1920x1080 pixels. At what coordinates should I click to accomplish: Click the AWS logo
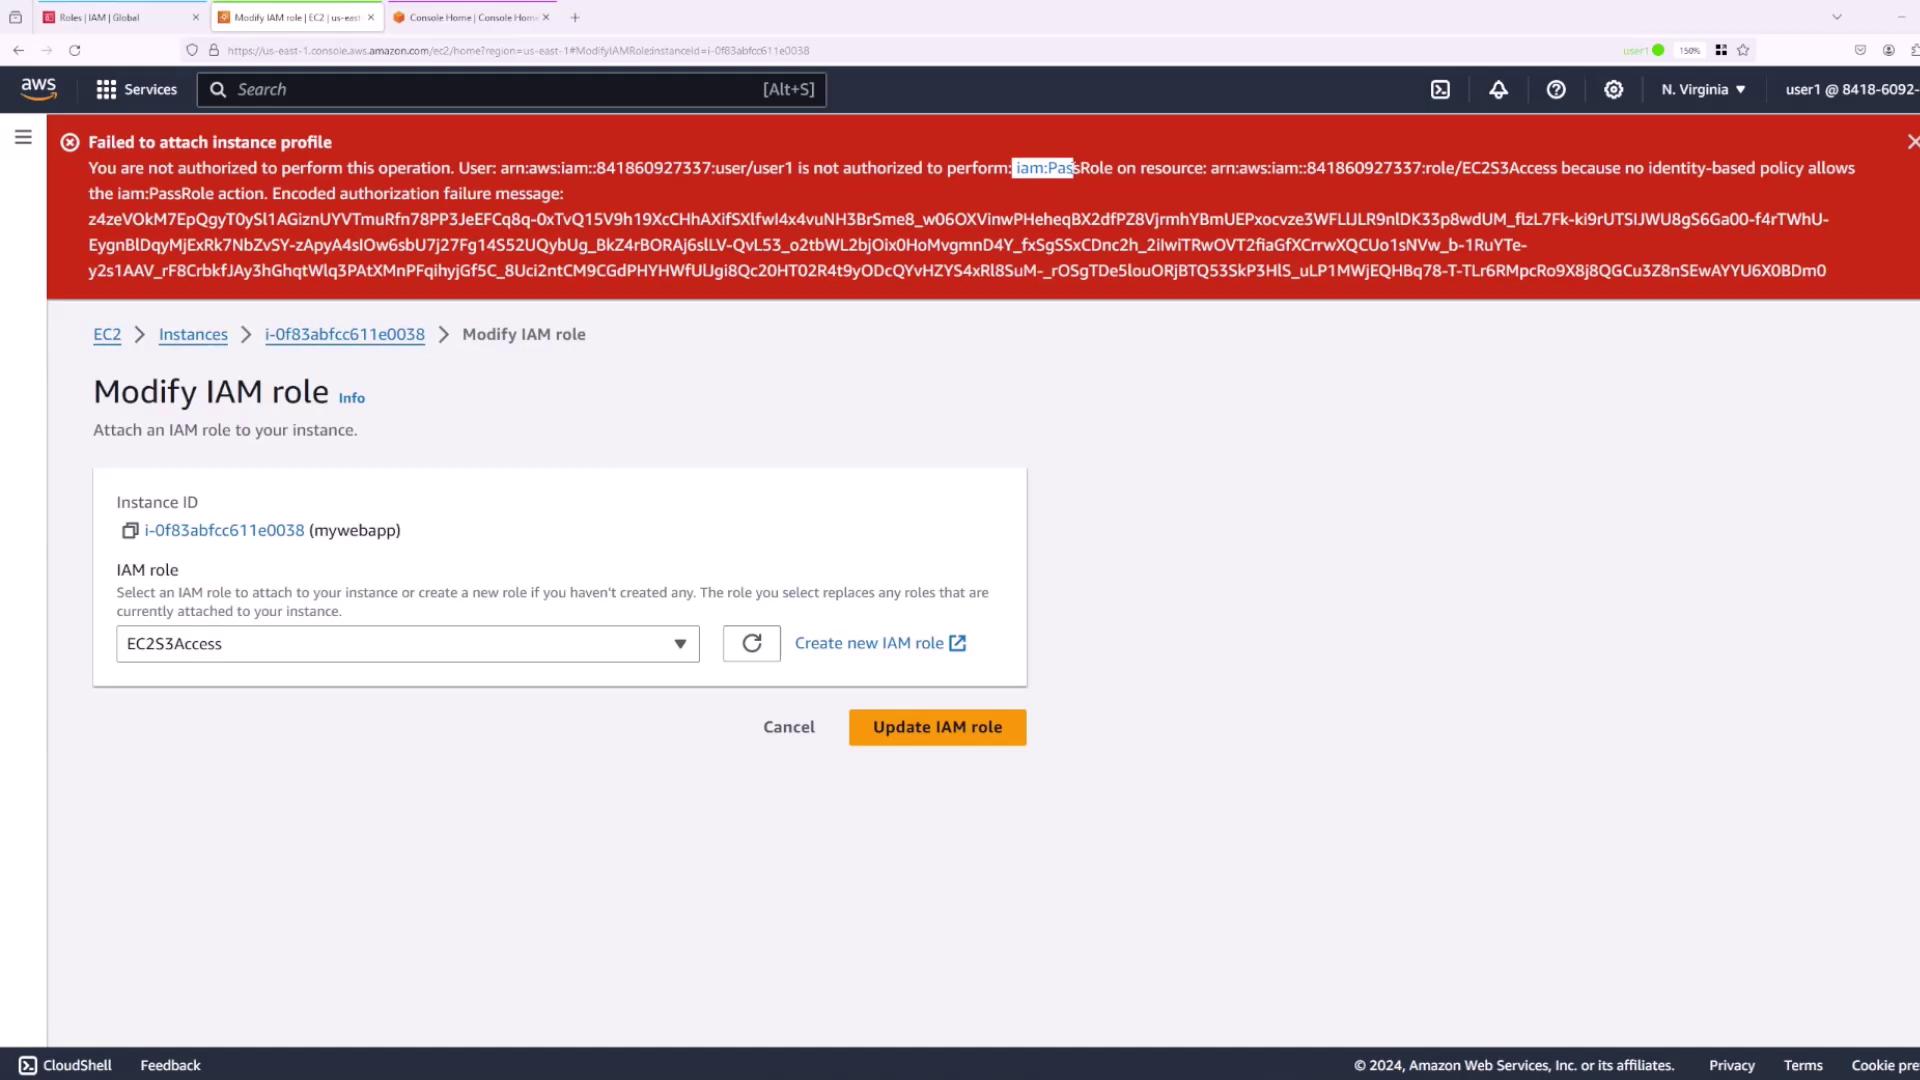click(39, 89)
